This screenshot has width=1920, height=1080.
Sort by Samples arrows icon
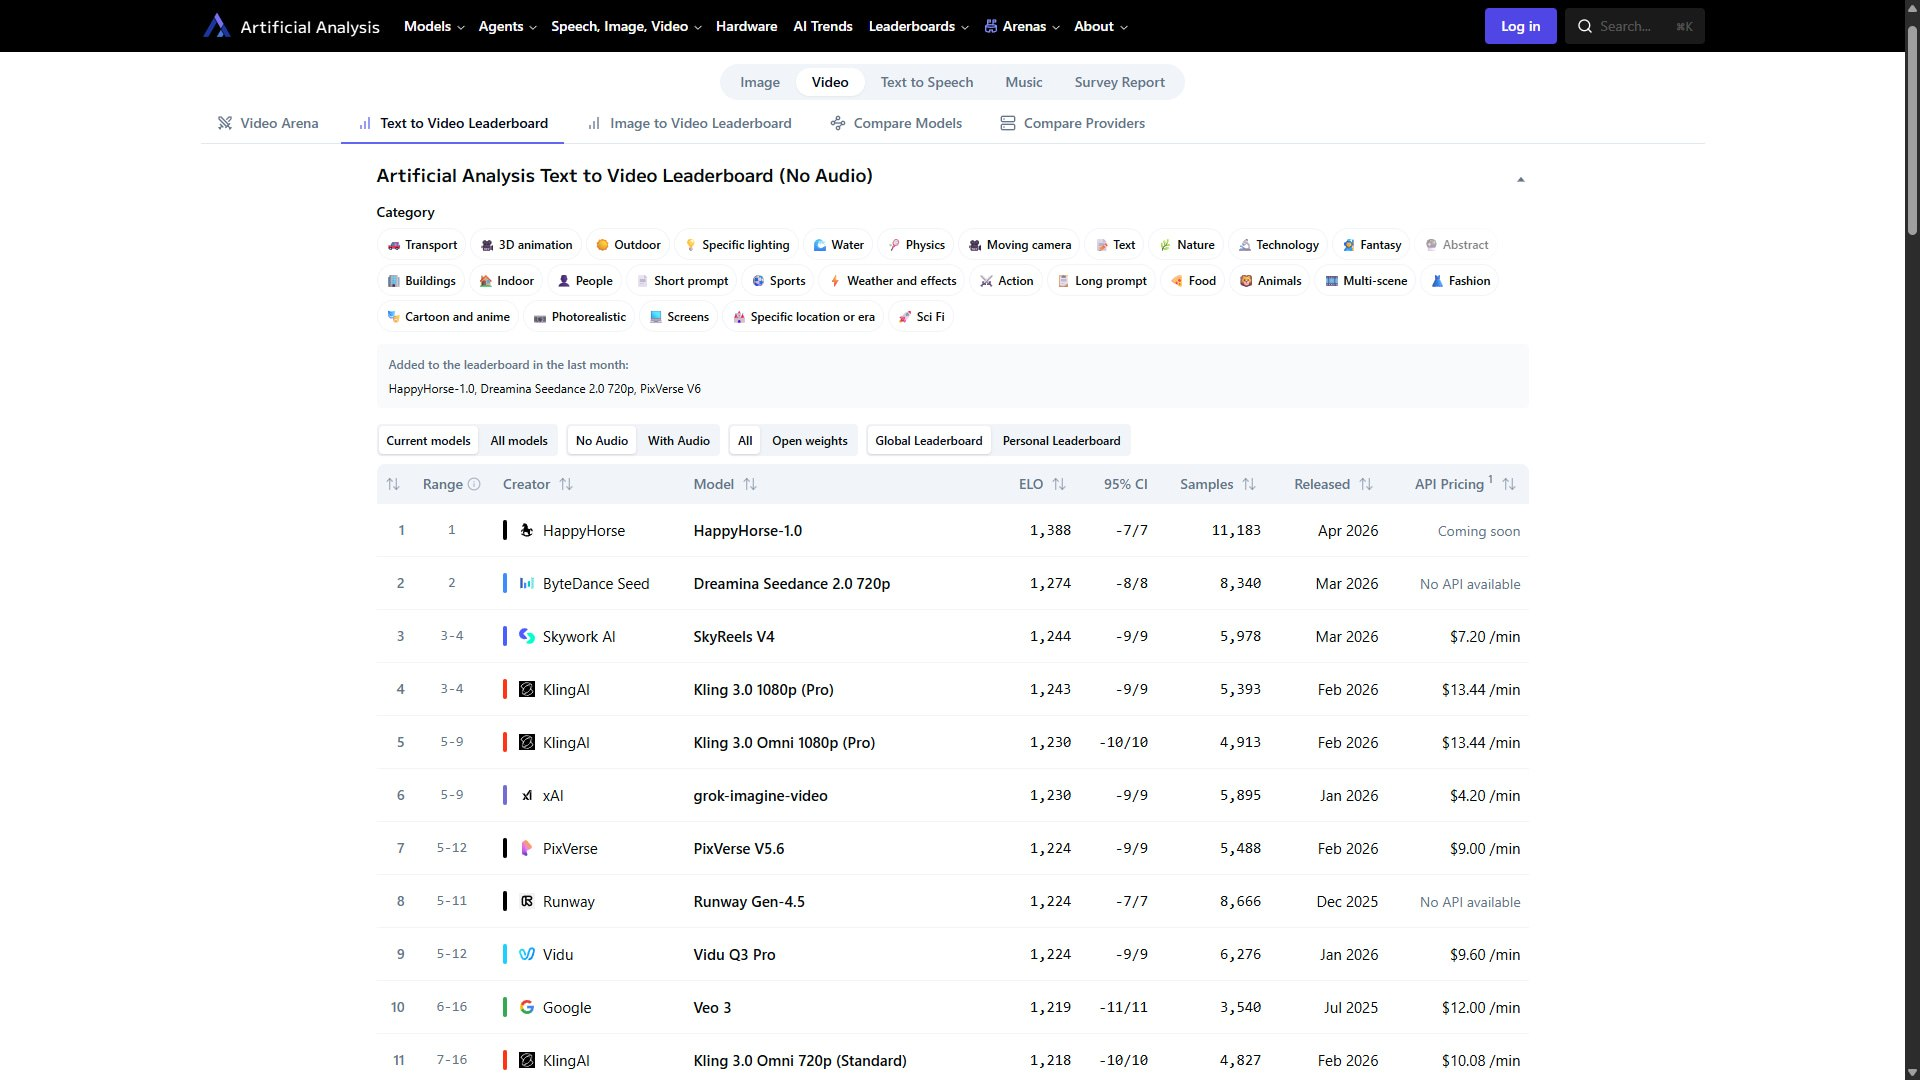point(1249,484)
